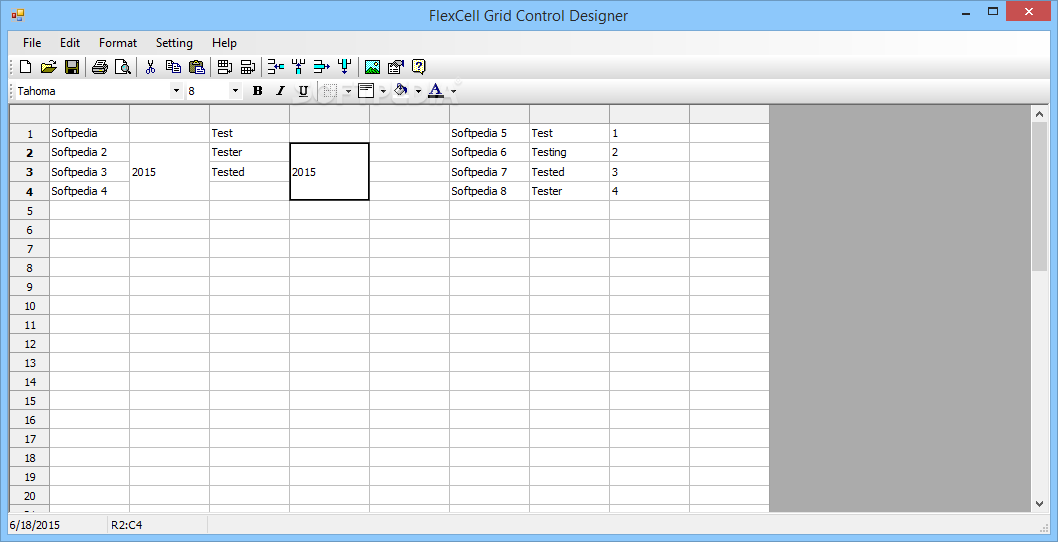
Task: Toggle underline formatting
Action: pyautogui.click(x=303, y=90)
